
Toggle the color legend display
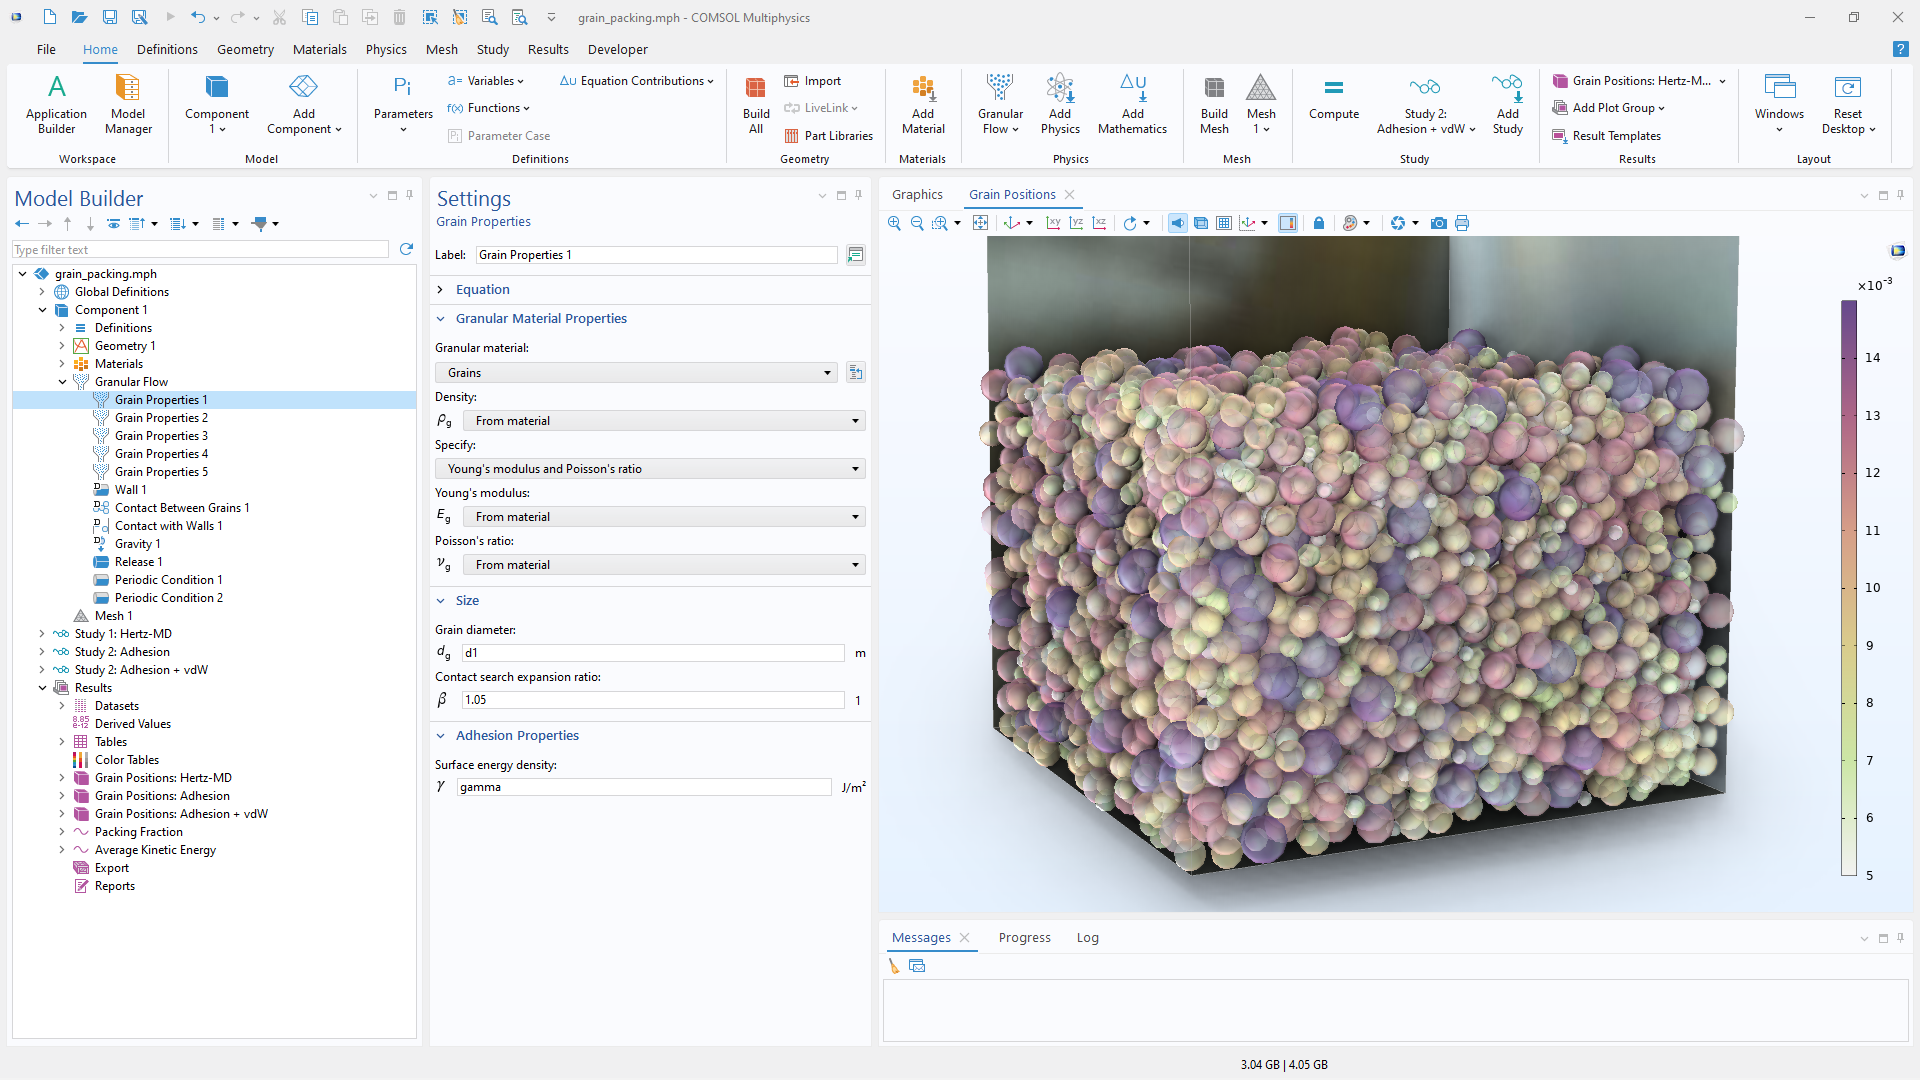pyautogui.click(x=1288, y=223)
